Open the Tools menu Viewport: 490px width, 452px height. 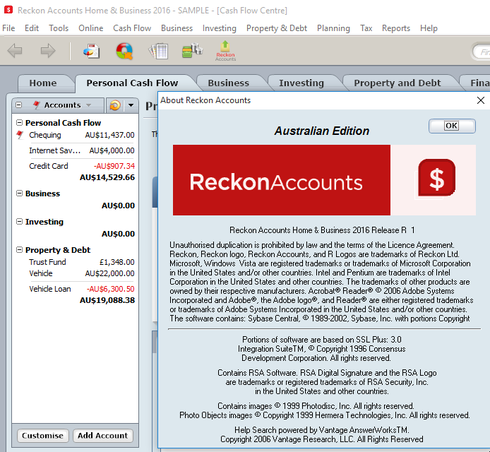click(59, 28)
